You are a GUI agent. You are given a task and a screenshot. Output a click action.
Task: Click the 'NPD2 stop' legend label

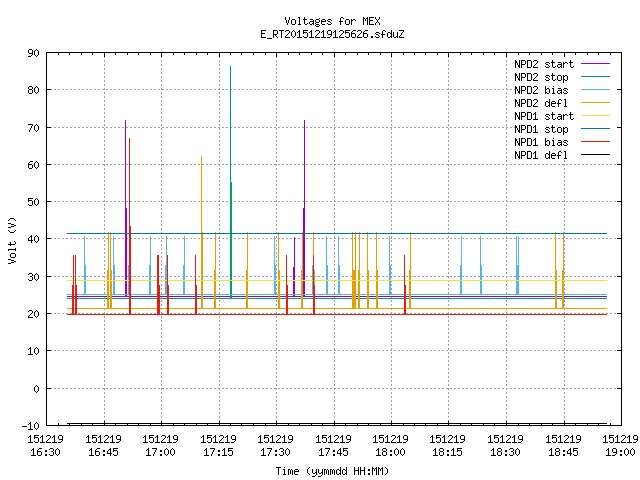[x=541, y=77]
